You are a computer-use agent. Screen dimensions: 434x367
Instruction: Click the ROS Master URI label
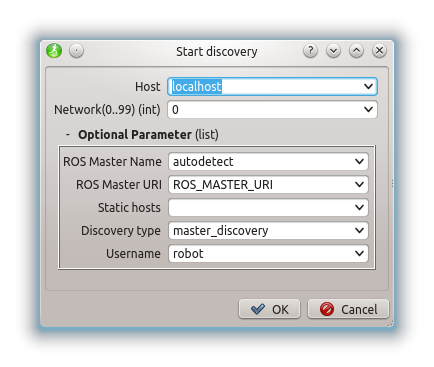[x=119, y=185]
